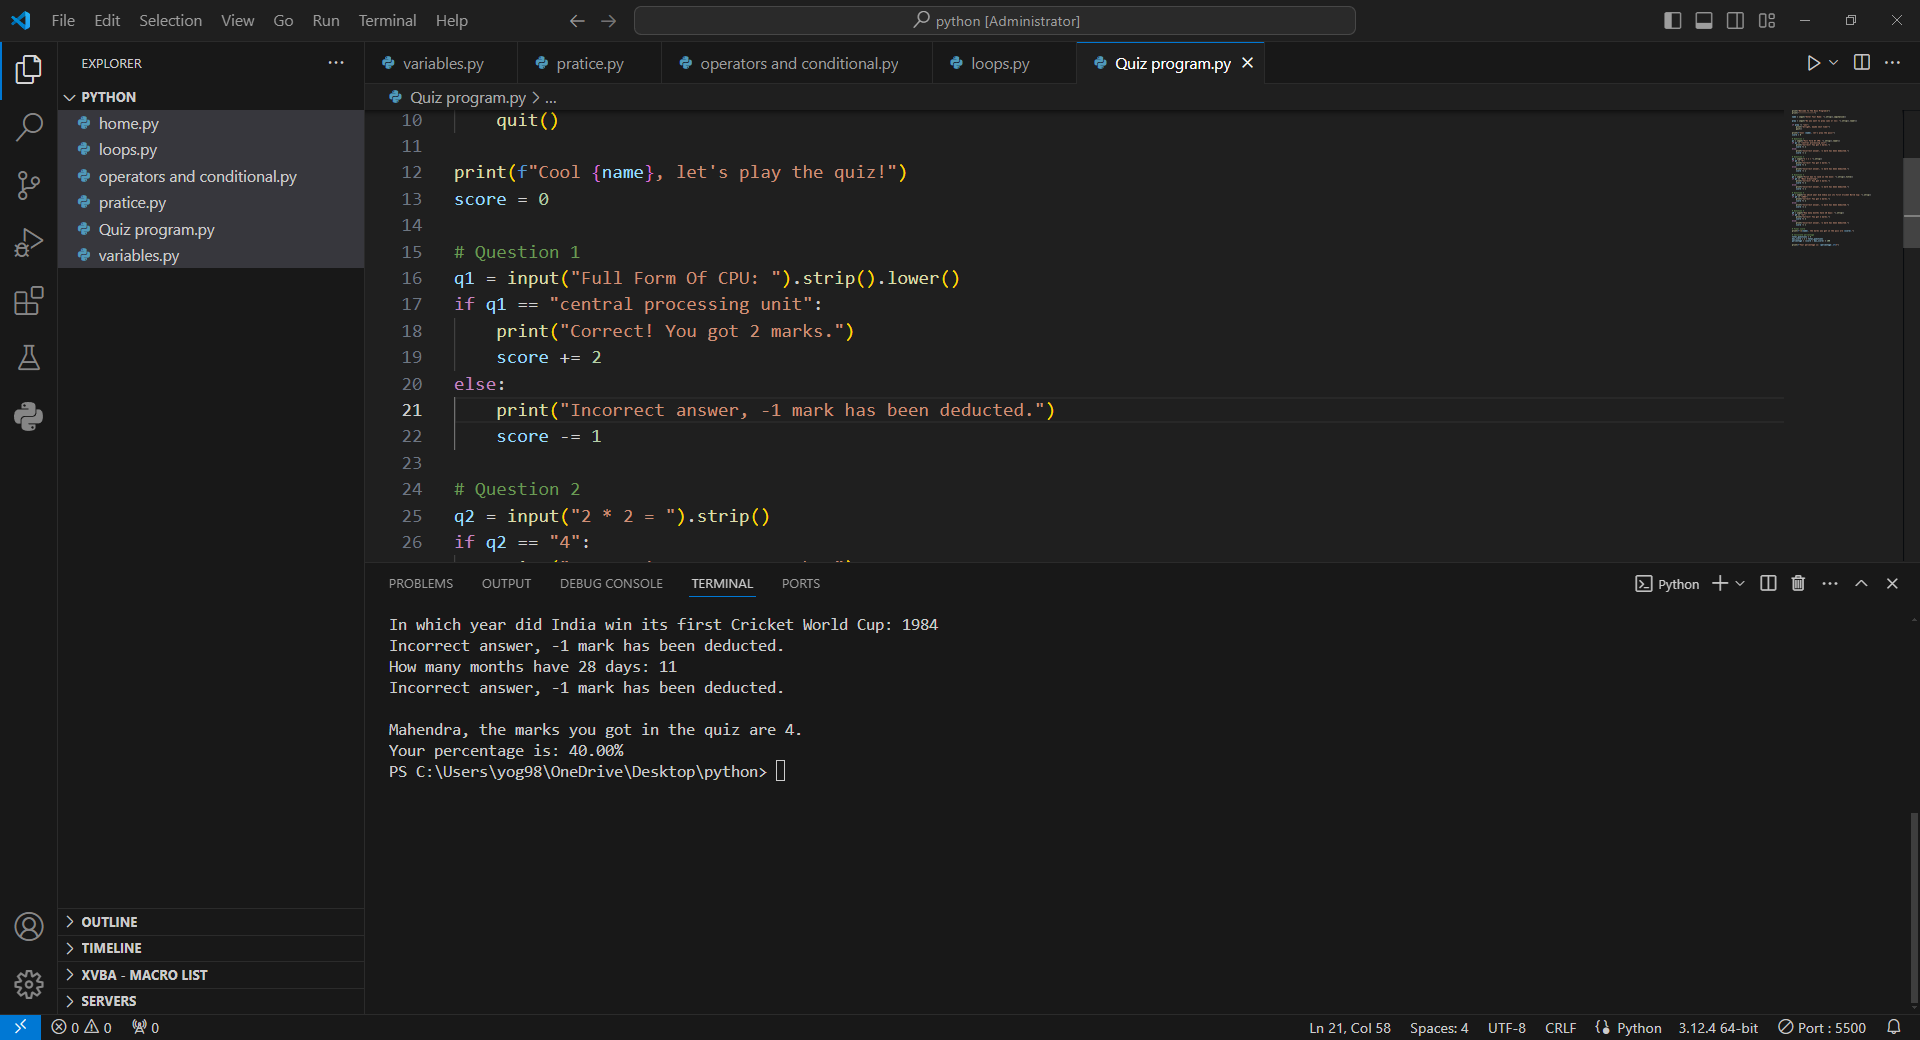This screenshot has width=1920, height=1040.
Task: Click Quiz program.py breadcrumb
Action: pyautogui.click(x=458, y=98)
